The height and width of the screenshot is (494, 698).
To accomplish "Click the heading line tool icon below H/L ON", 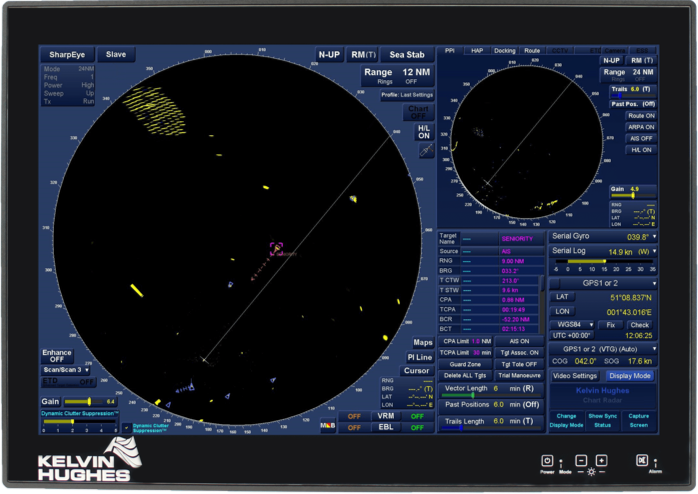I will coord(425,149).
